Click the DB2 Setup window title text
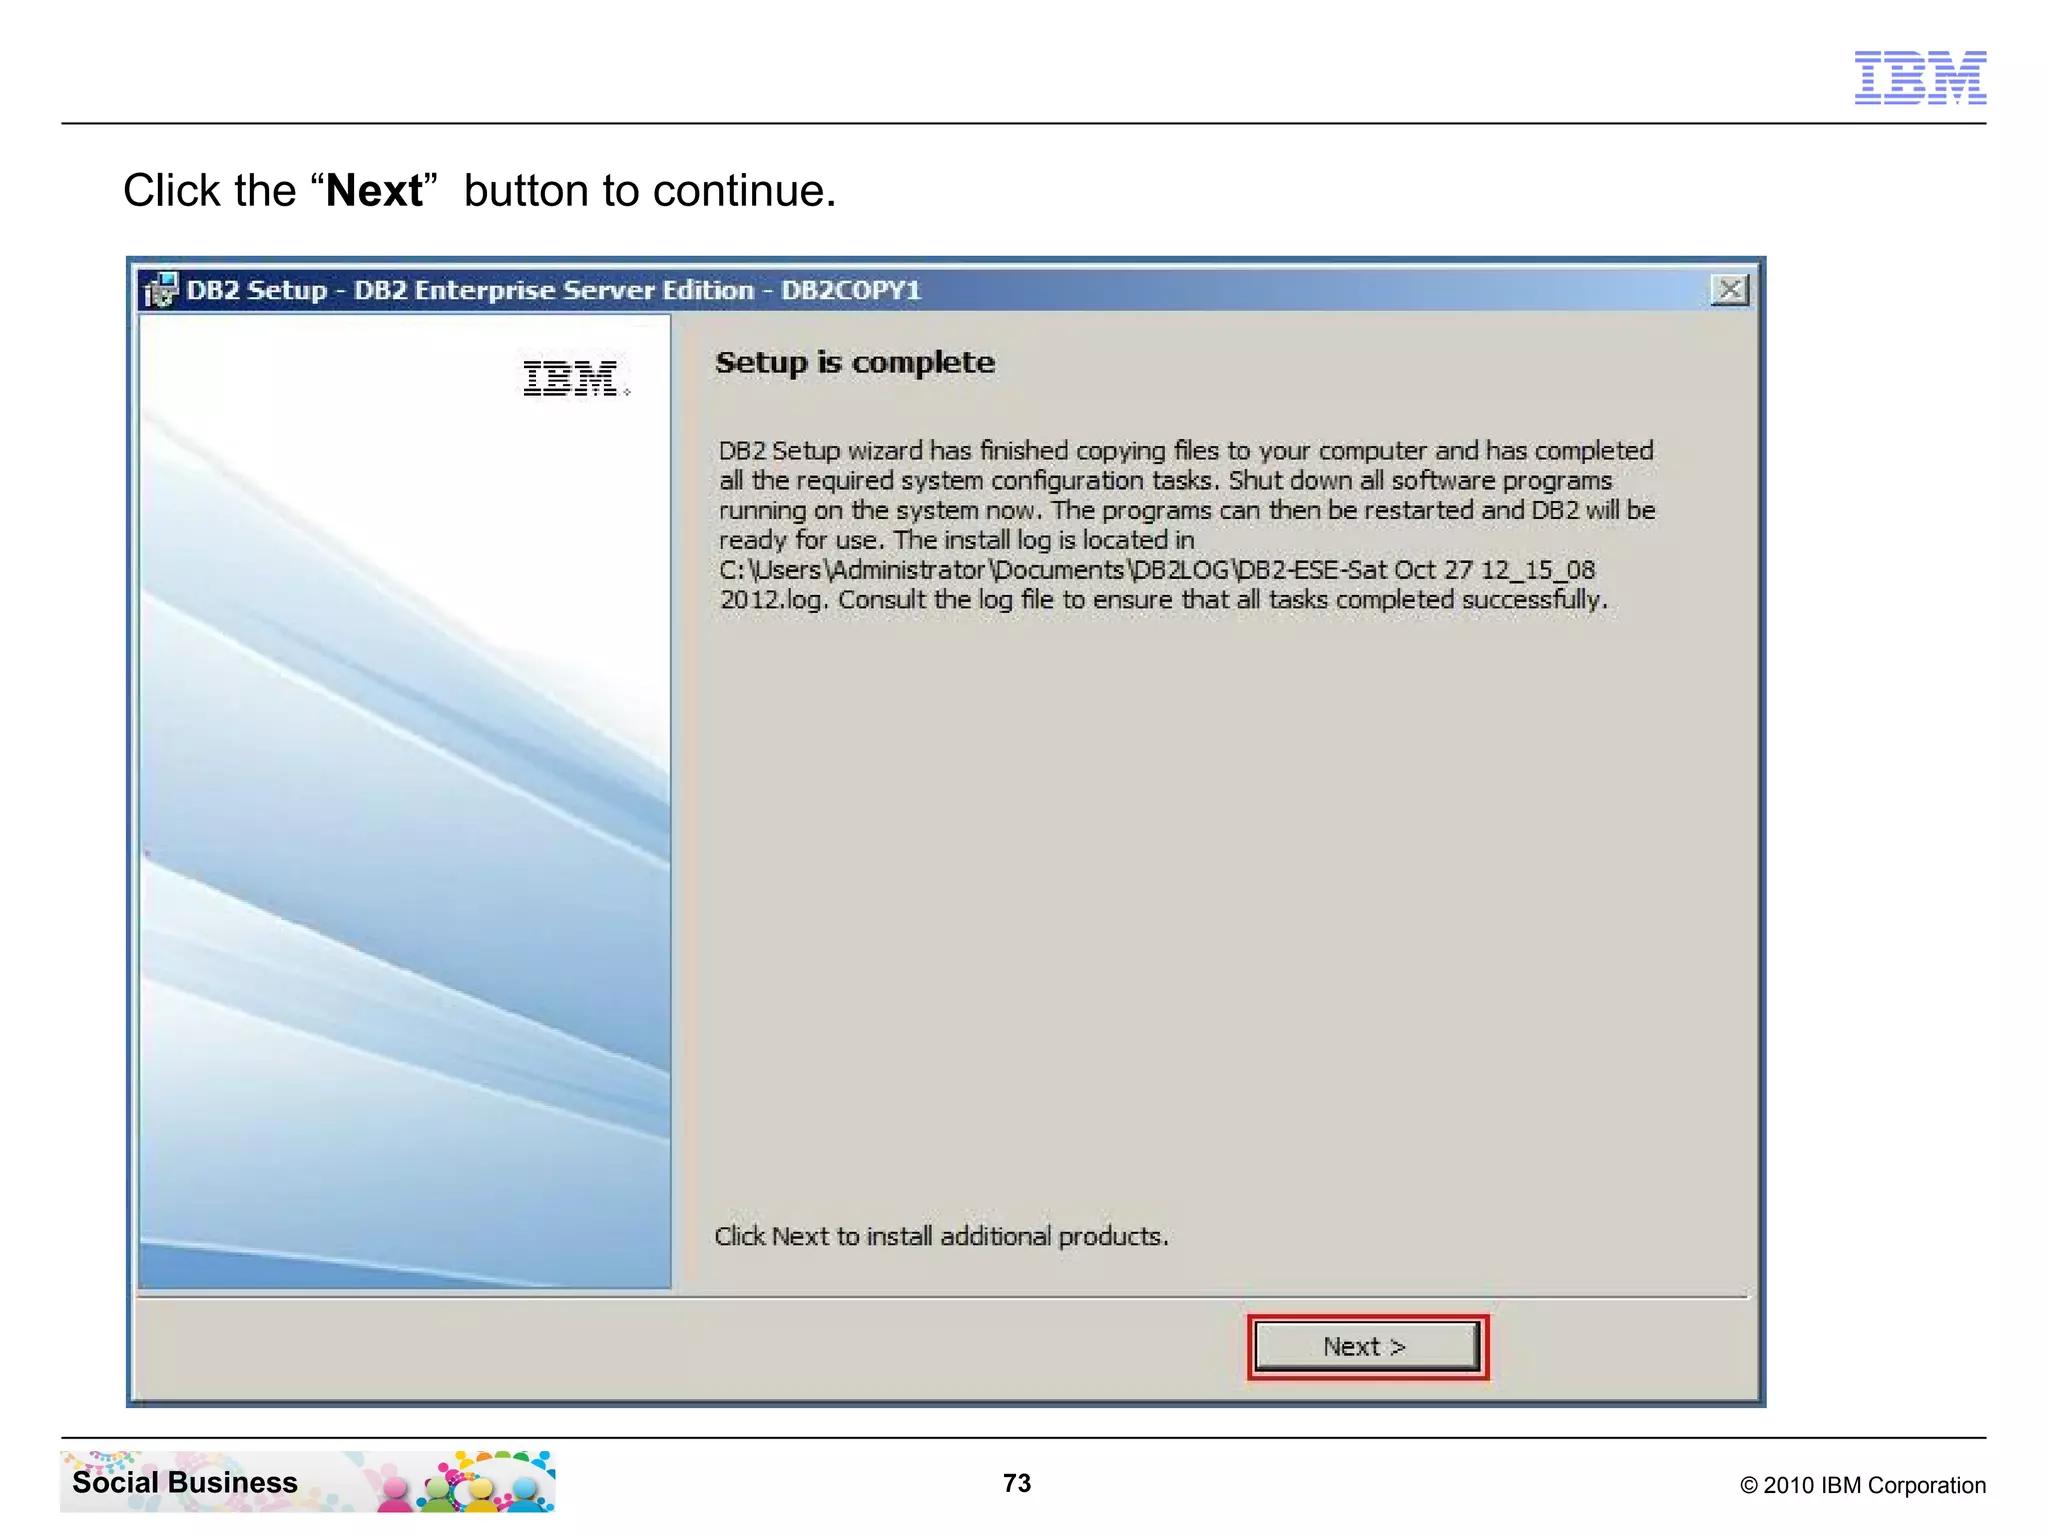The width and height of the screenshot is (2048, 1536). pos(554,290)
